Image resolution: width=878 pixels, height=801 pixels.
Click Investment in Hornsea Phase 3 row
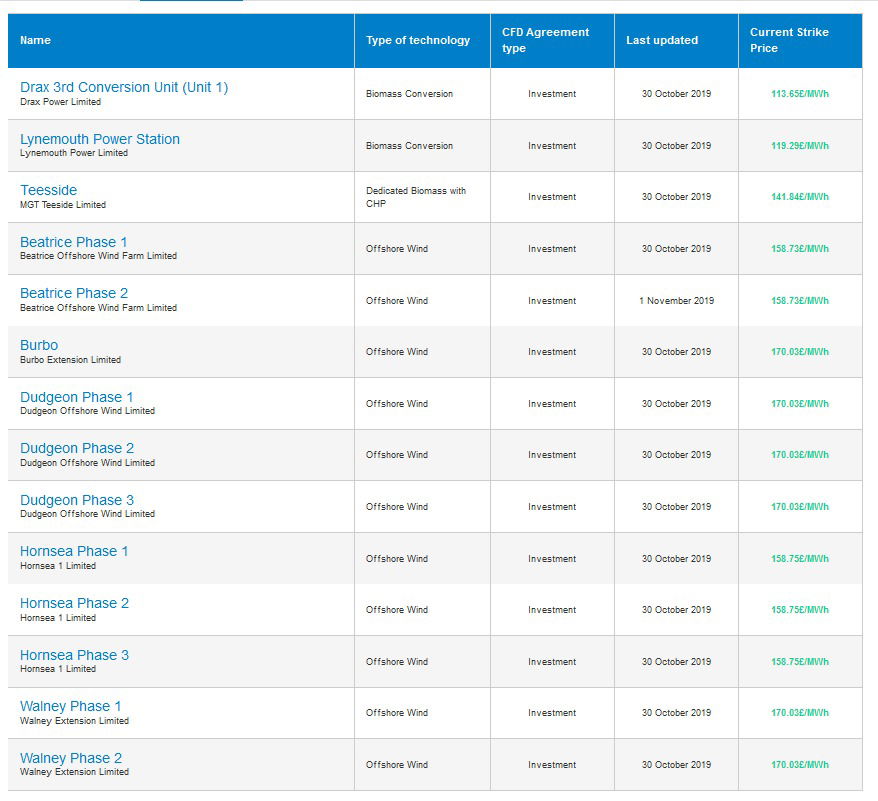coord(552,662)
